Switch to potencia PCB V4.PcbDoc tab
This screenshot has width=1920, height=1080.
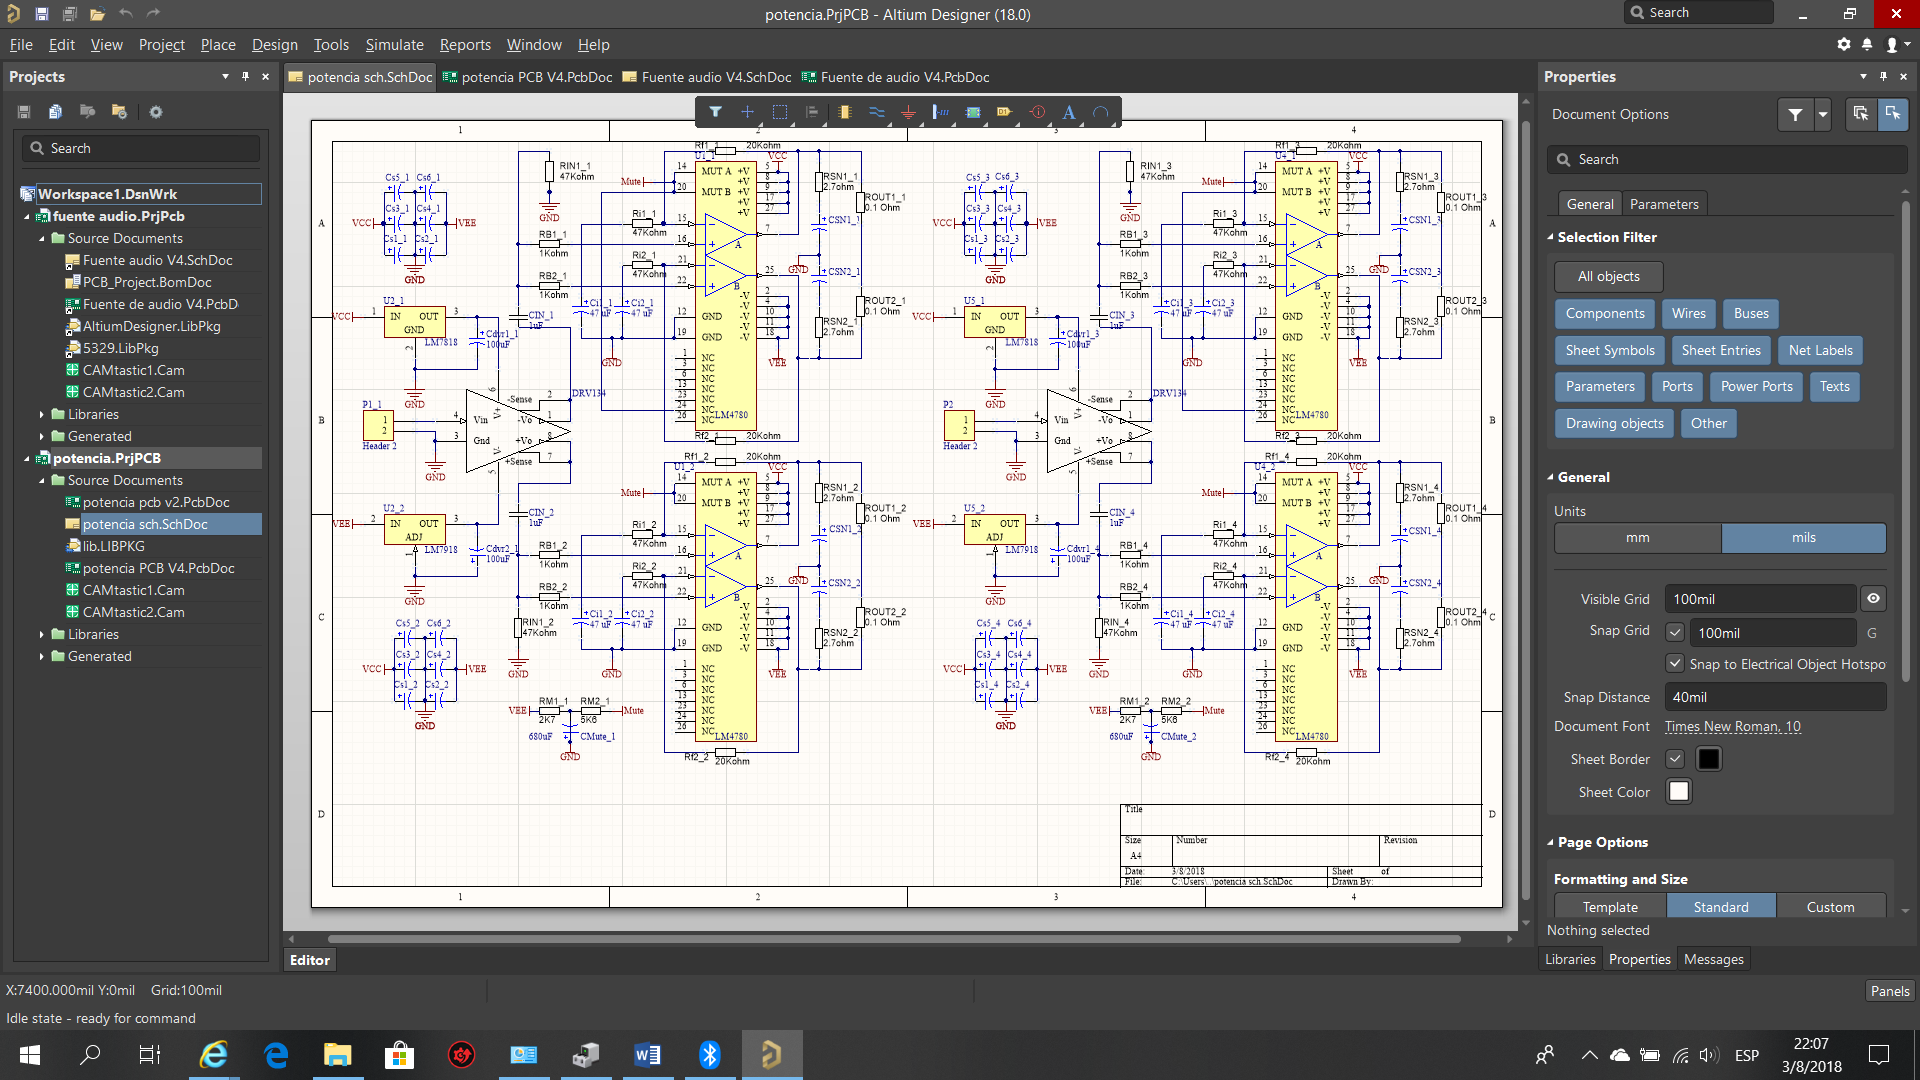point(528,77)
